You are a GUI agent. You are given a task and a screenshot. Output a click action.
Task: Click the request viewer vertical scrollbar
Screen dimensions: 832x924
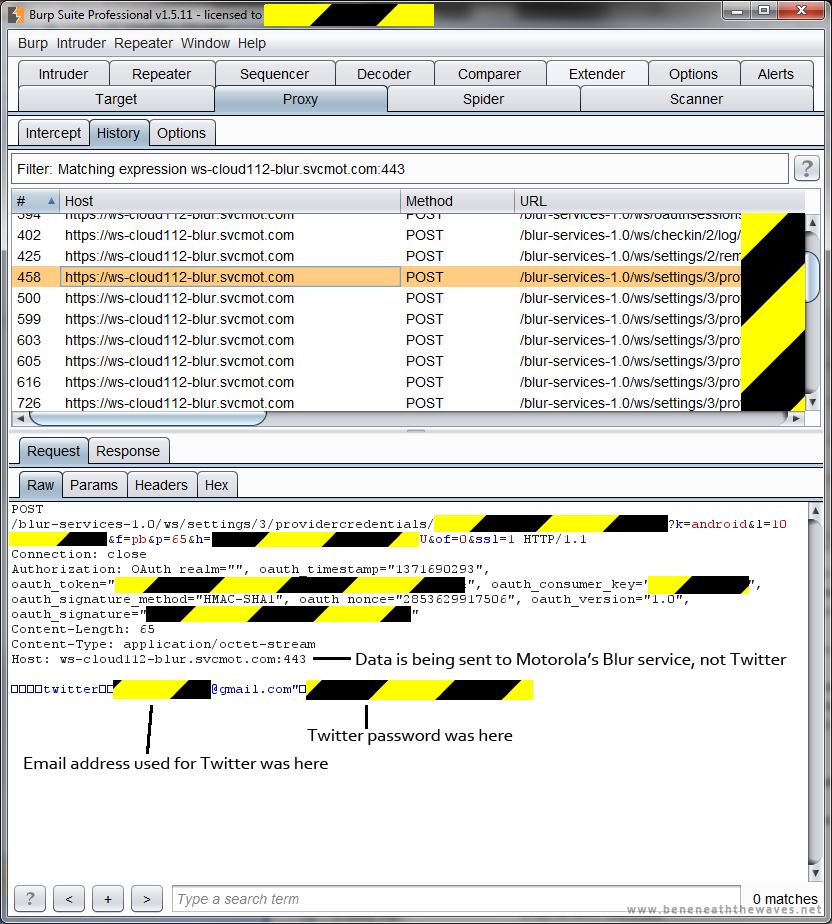coord(815,691)
